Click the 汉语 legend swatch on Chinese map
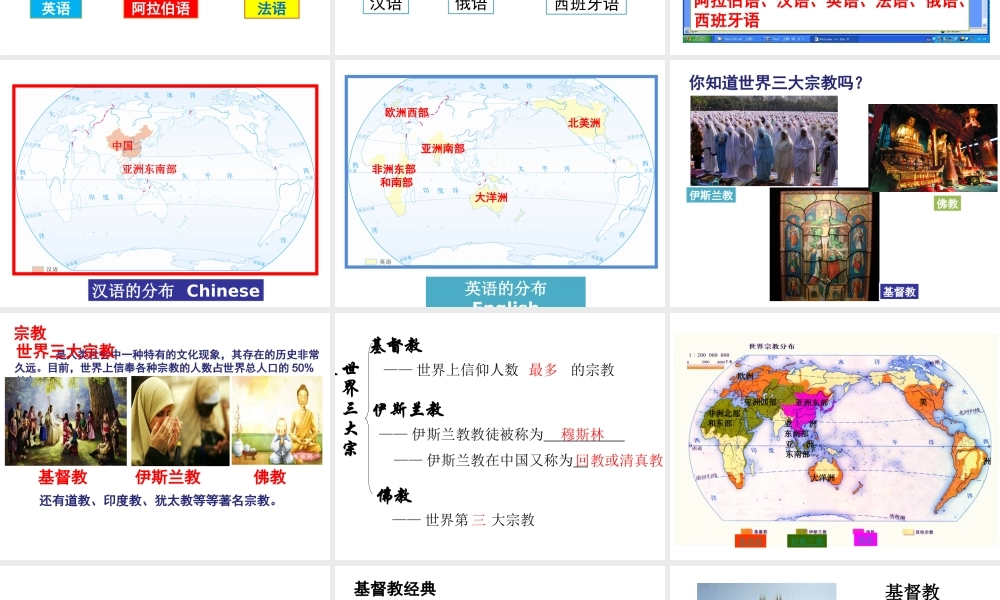 pyautogui.click(x=38, y=270)
